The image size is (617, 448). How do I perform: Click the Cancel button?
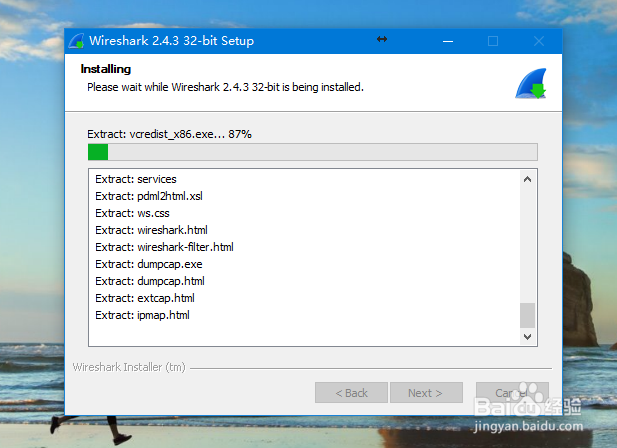point(512,393)
